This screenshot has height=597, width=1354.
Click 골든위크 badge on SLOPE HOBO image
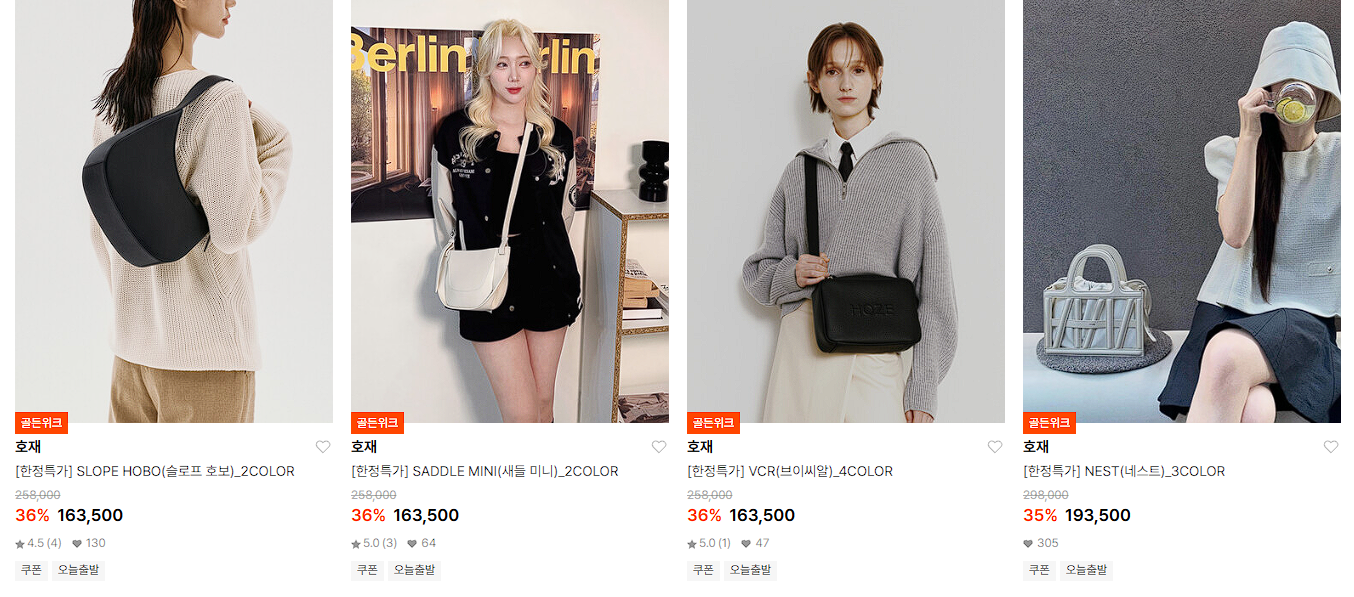click(41, 423)
